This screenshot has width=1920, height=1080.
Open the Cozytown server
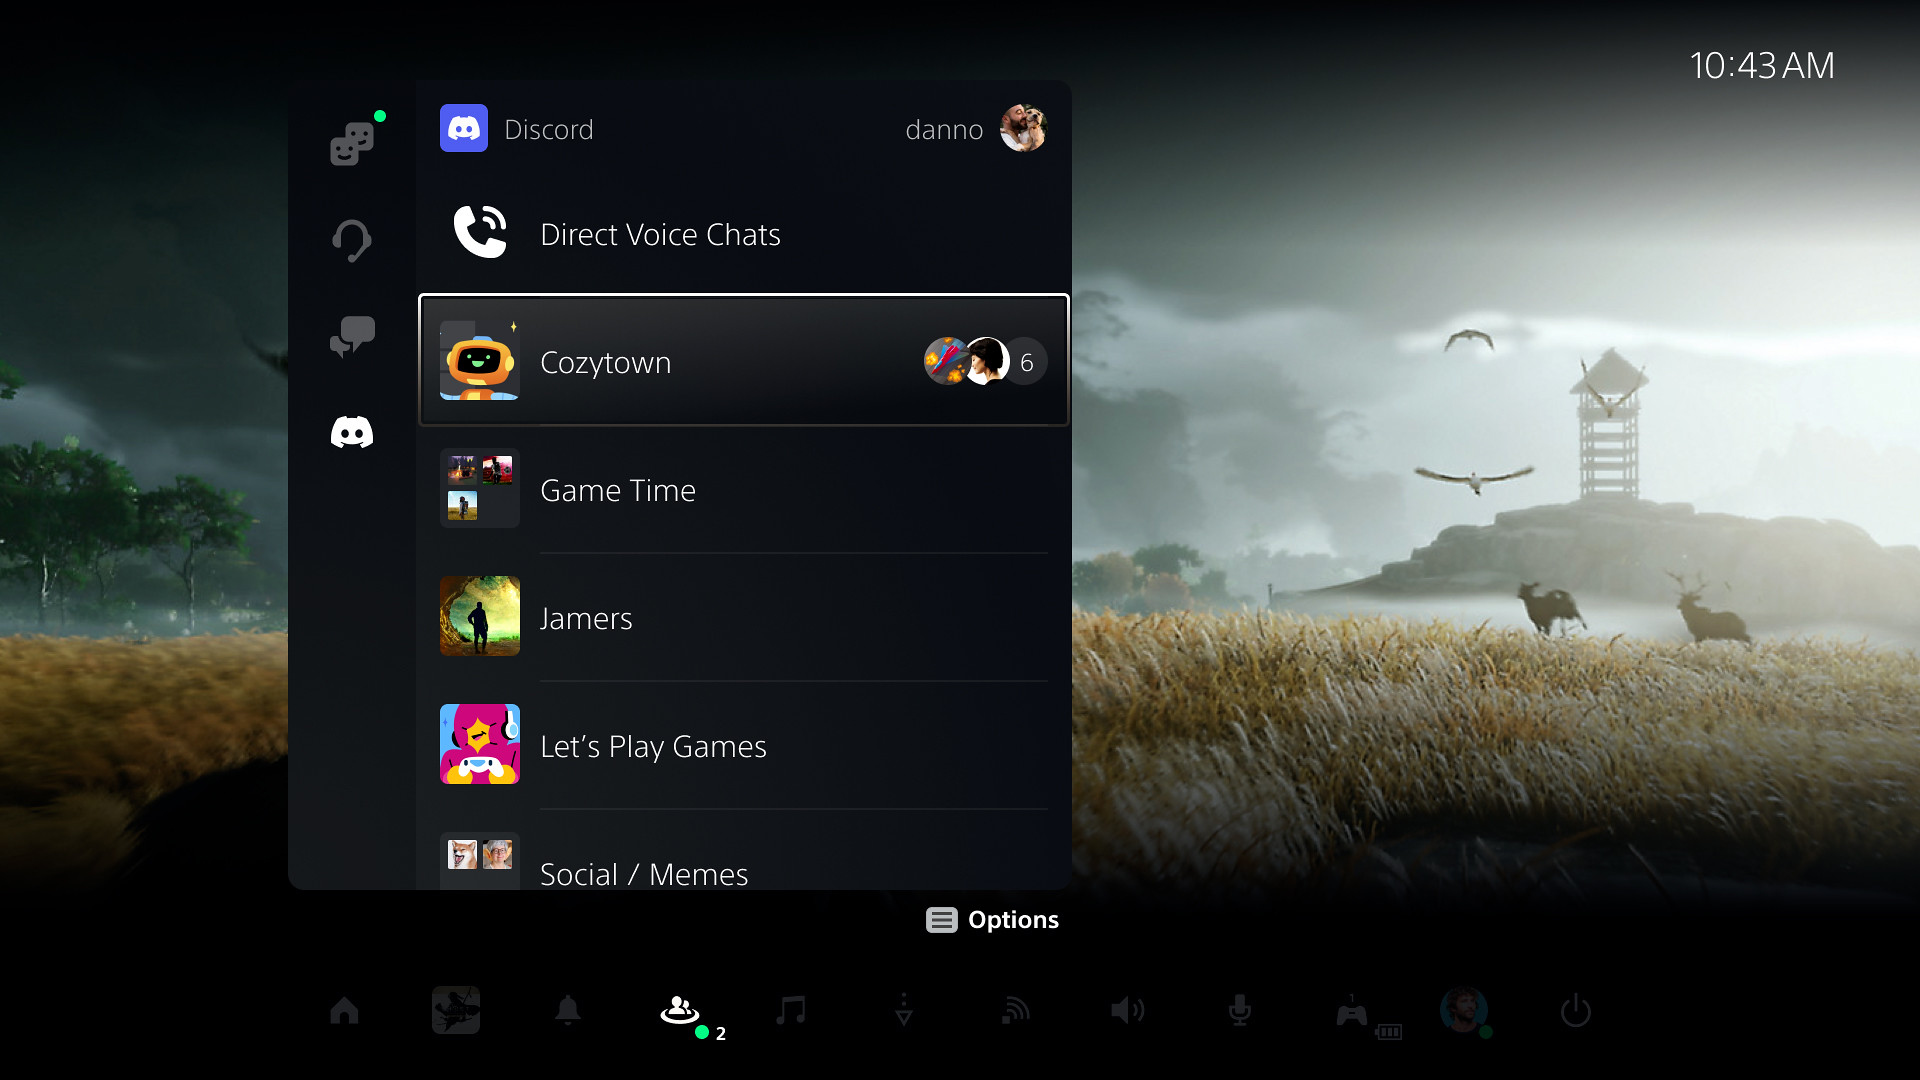(x=742, y=361)
